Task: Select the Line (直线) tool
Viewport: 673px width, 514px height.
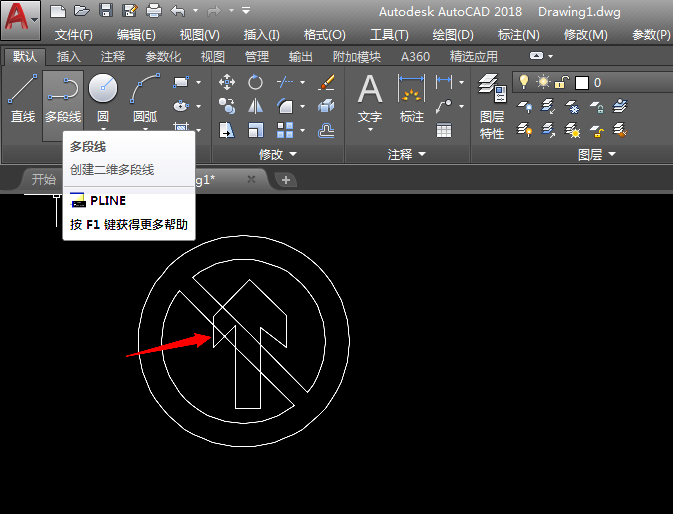Action: tap(22, 98)
